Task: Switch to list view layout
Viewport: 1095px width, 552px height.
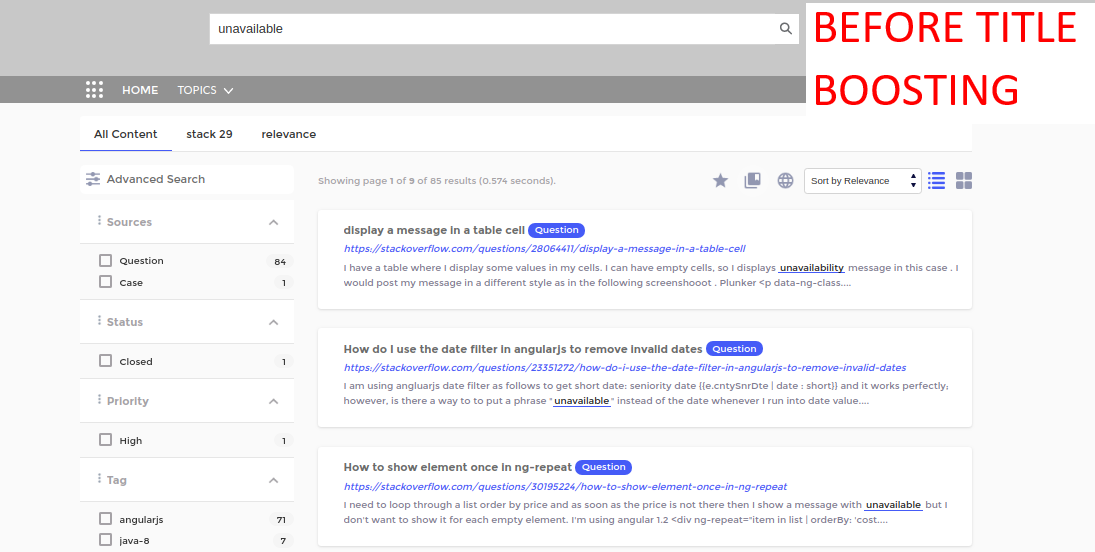Action: click(x=936, y=180)
